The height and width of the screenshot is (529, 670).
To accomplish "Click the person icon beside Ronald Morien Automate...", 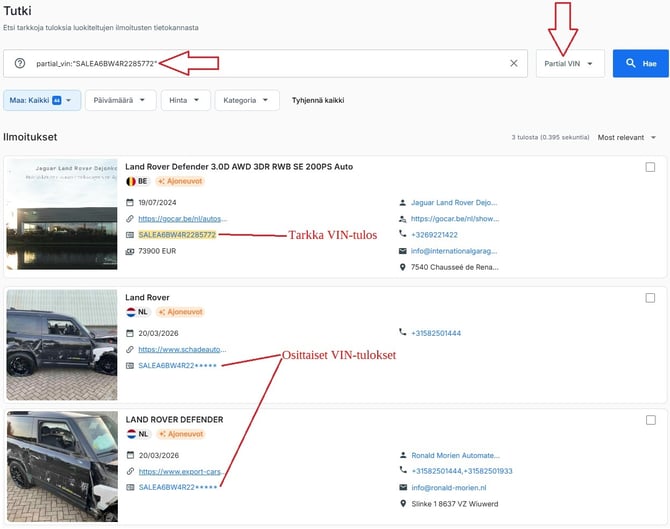I will (403, 455).
